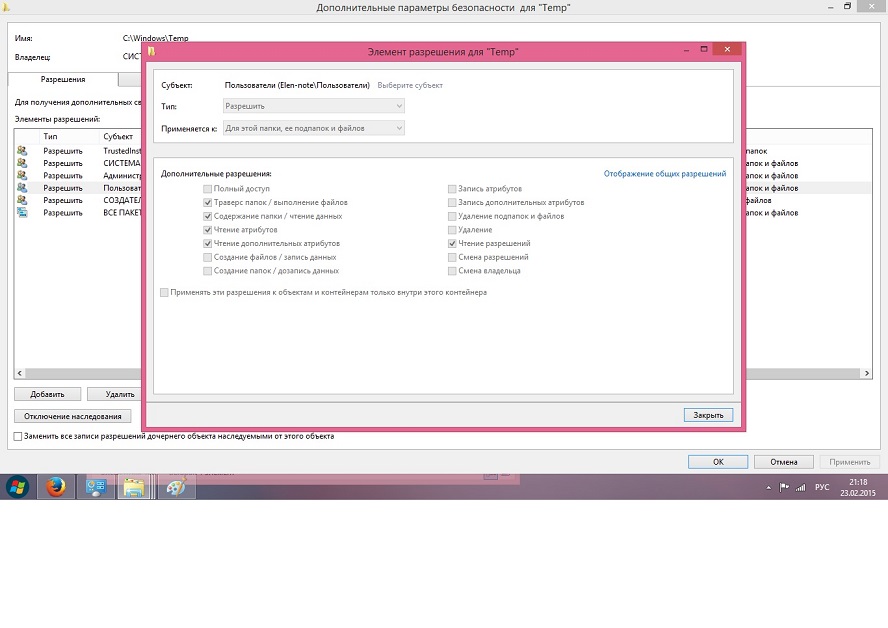Click the horizontal scrollbar of permission list
The width and height of the screenshot is (888, 628).
[x=78, y=374]
